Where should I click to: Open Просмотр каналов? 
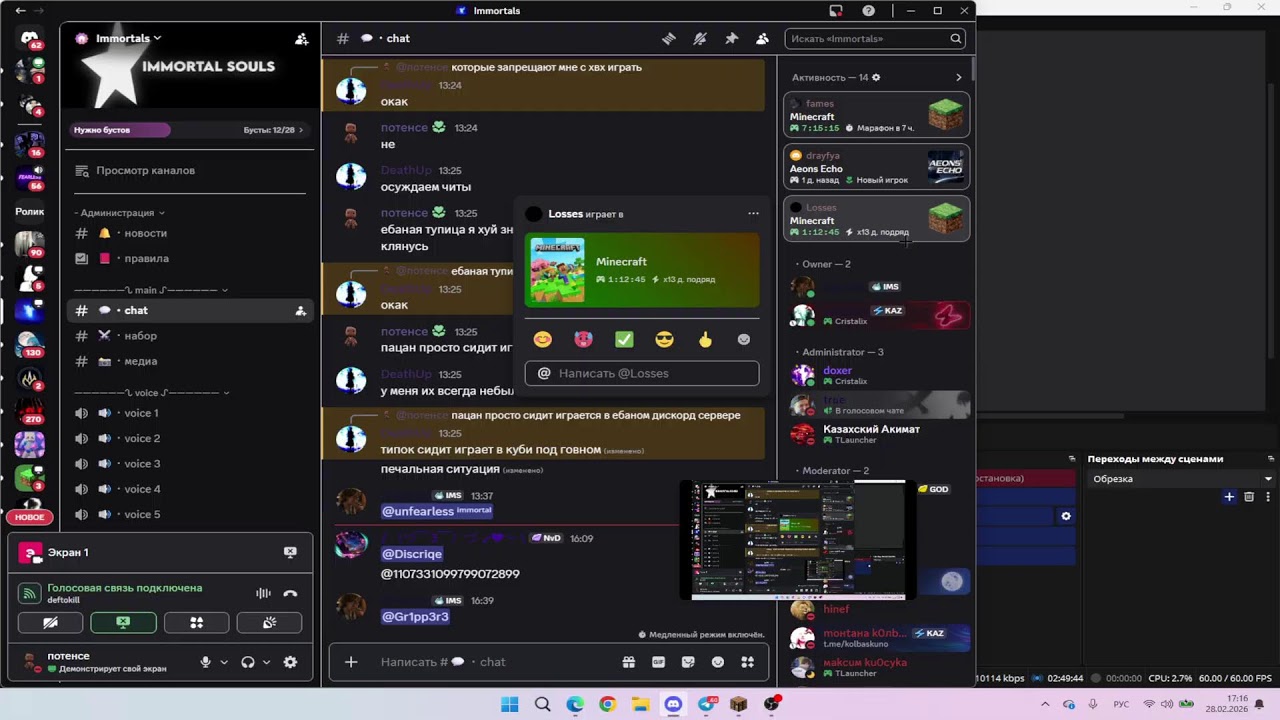tap(190, 171)
